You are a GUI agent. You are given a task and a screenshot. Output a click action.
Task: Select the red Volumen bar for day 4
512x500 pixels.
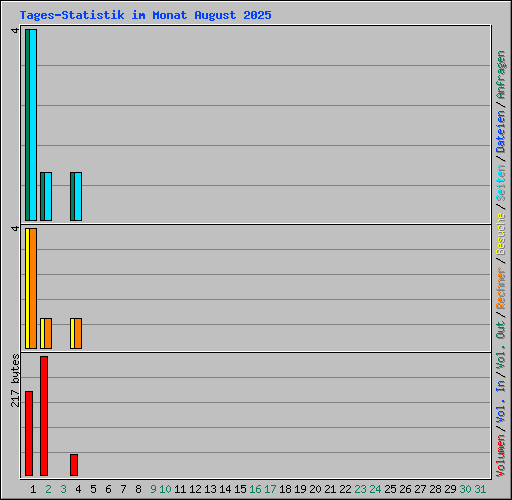coord(74,465)
